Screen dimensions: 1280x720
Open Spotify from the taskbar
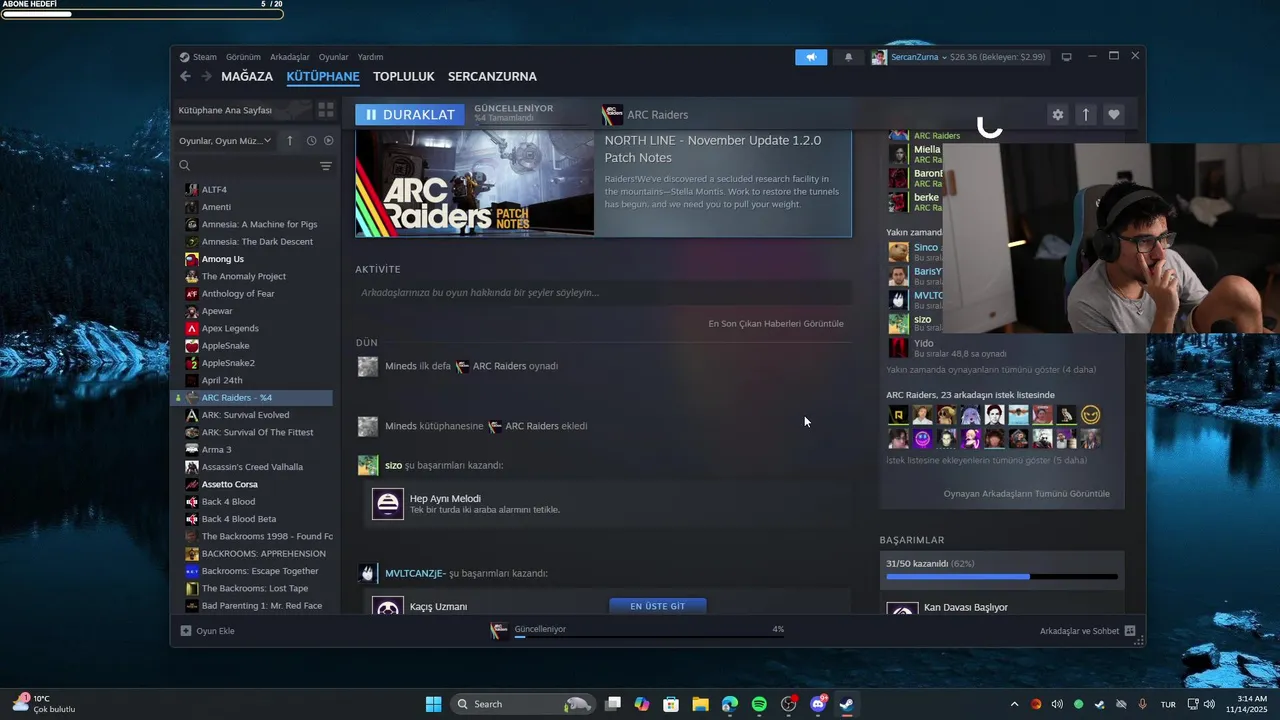point(759,704)
